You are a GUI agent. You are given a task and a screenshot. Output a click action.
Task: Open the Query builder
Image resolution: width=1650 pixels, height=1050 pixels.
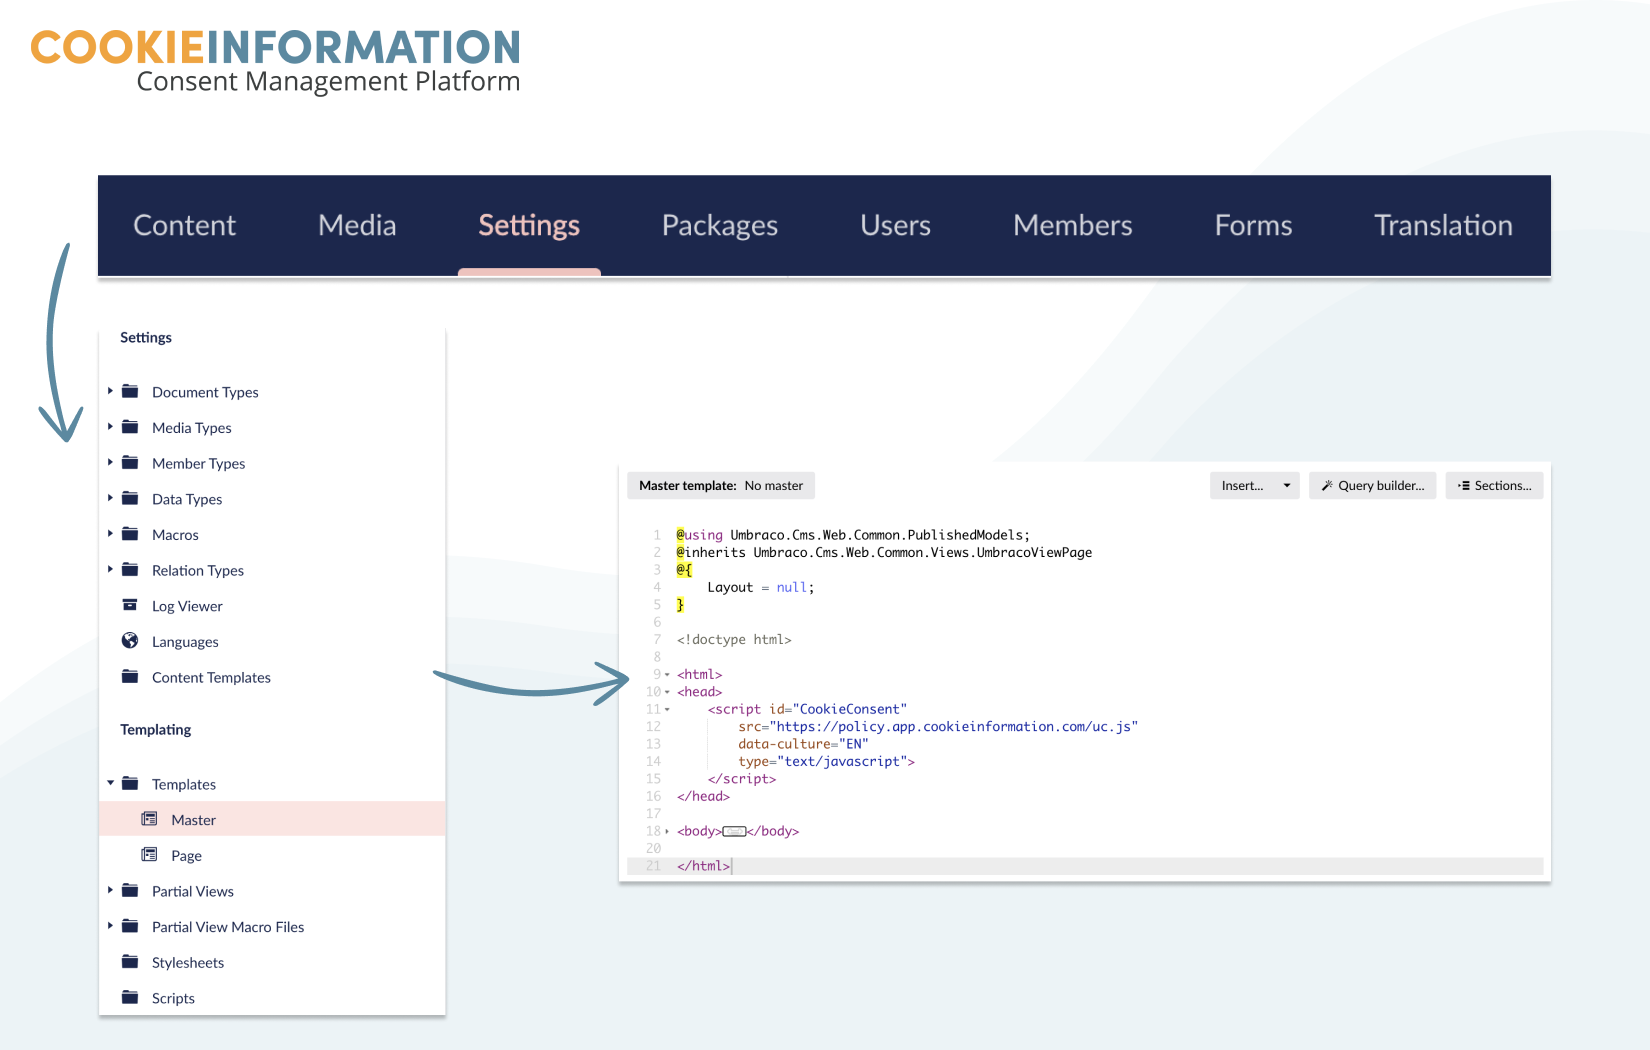[1372, 486]
